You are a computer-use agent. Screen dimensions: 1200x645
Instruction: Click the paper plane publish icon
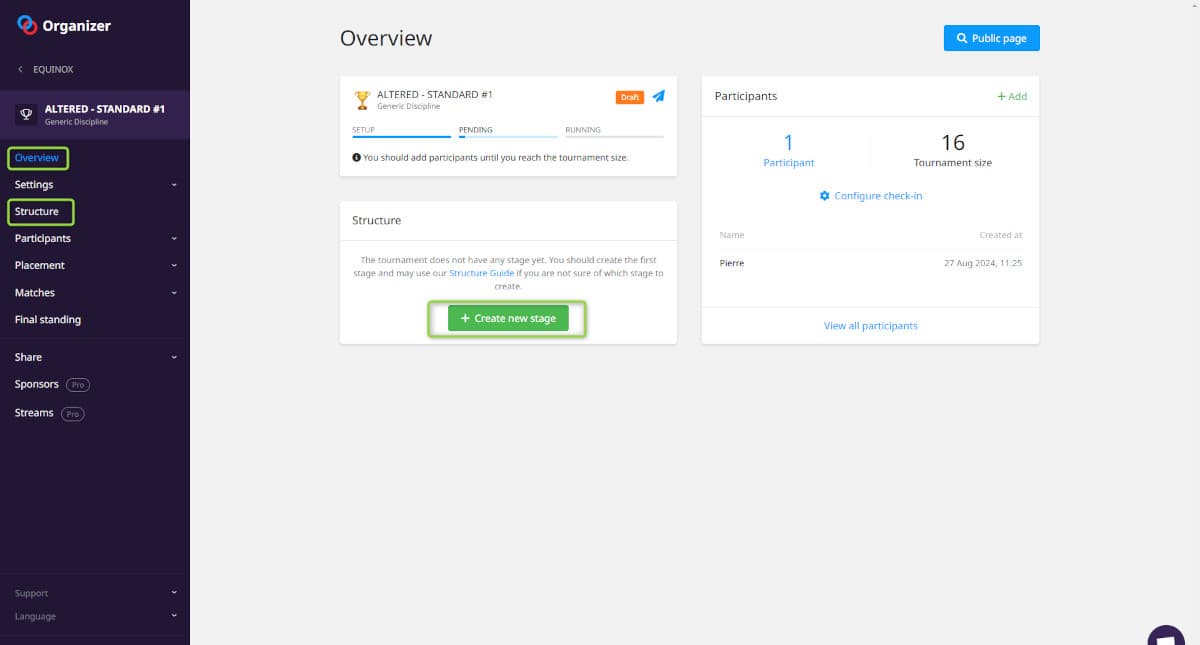tap(658, 97)
